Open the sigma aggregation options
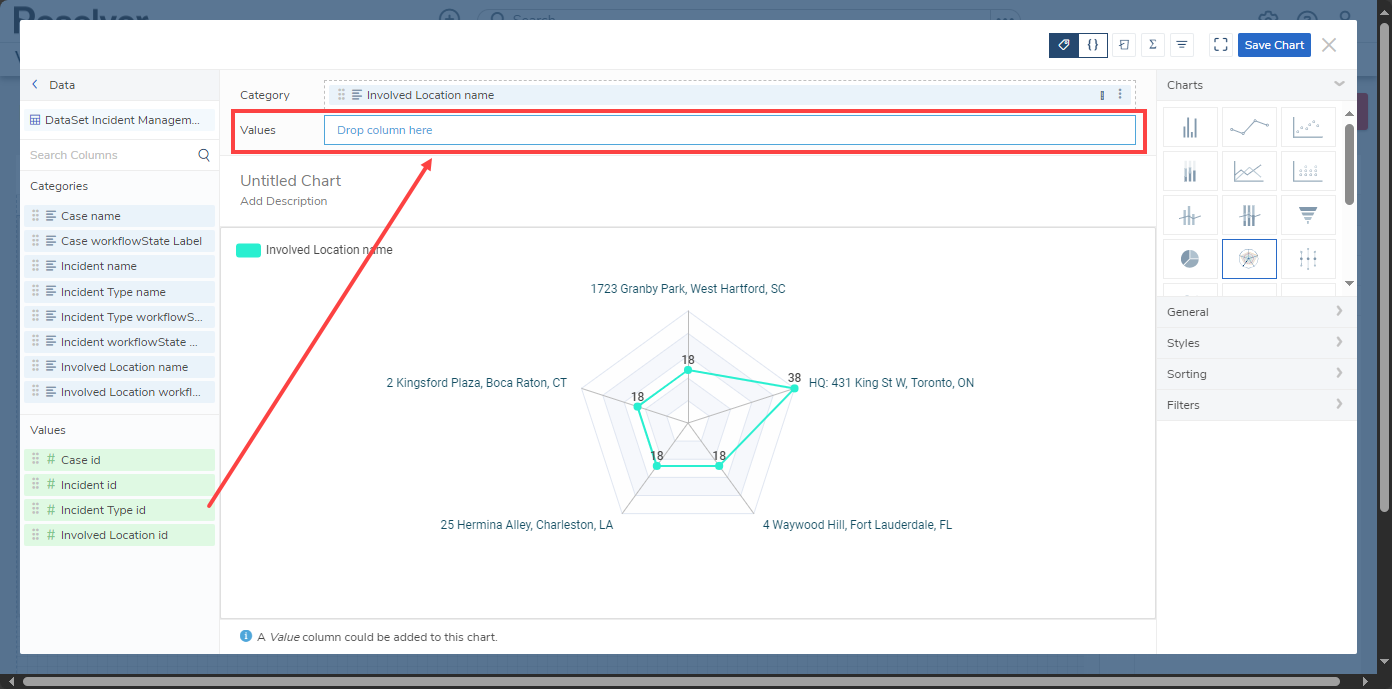 [x=1153, y=45]
